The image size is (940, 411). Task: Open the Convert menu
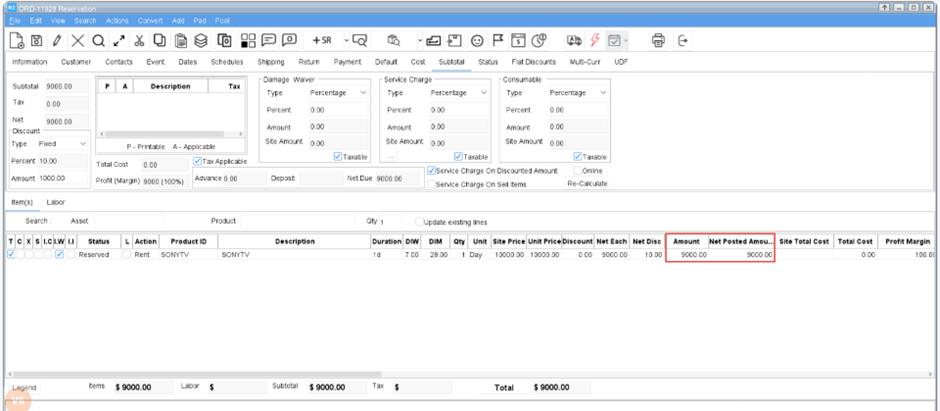click(150, 20)
